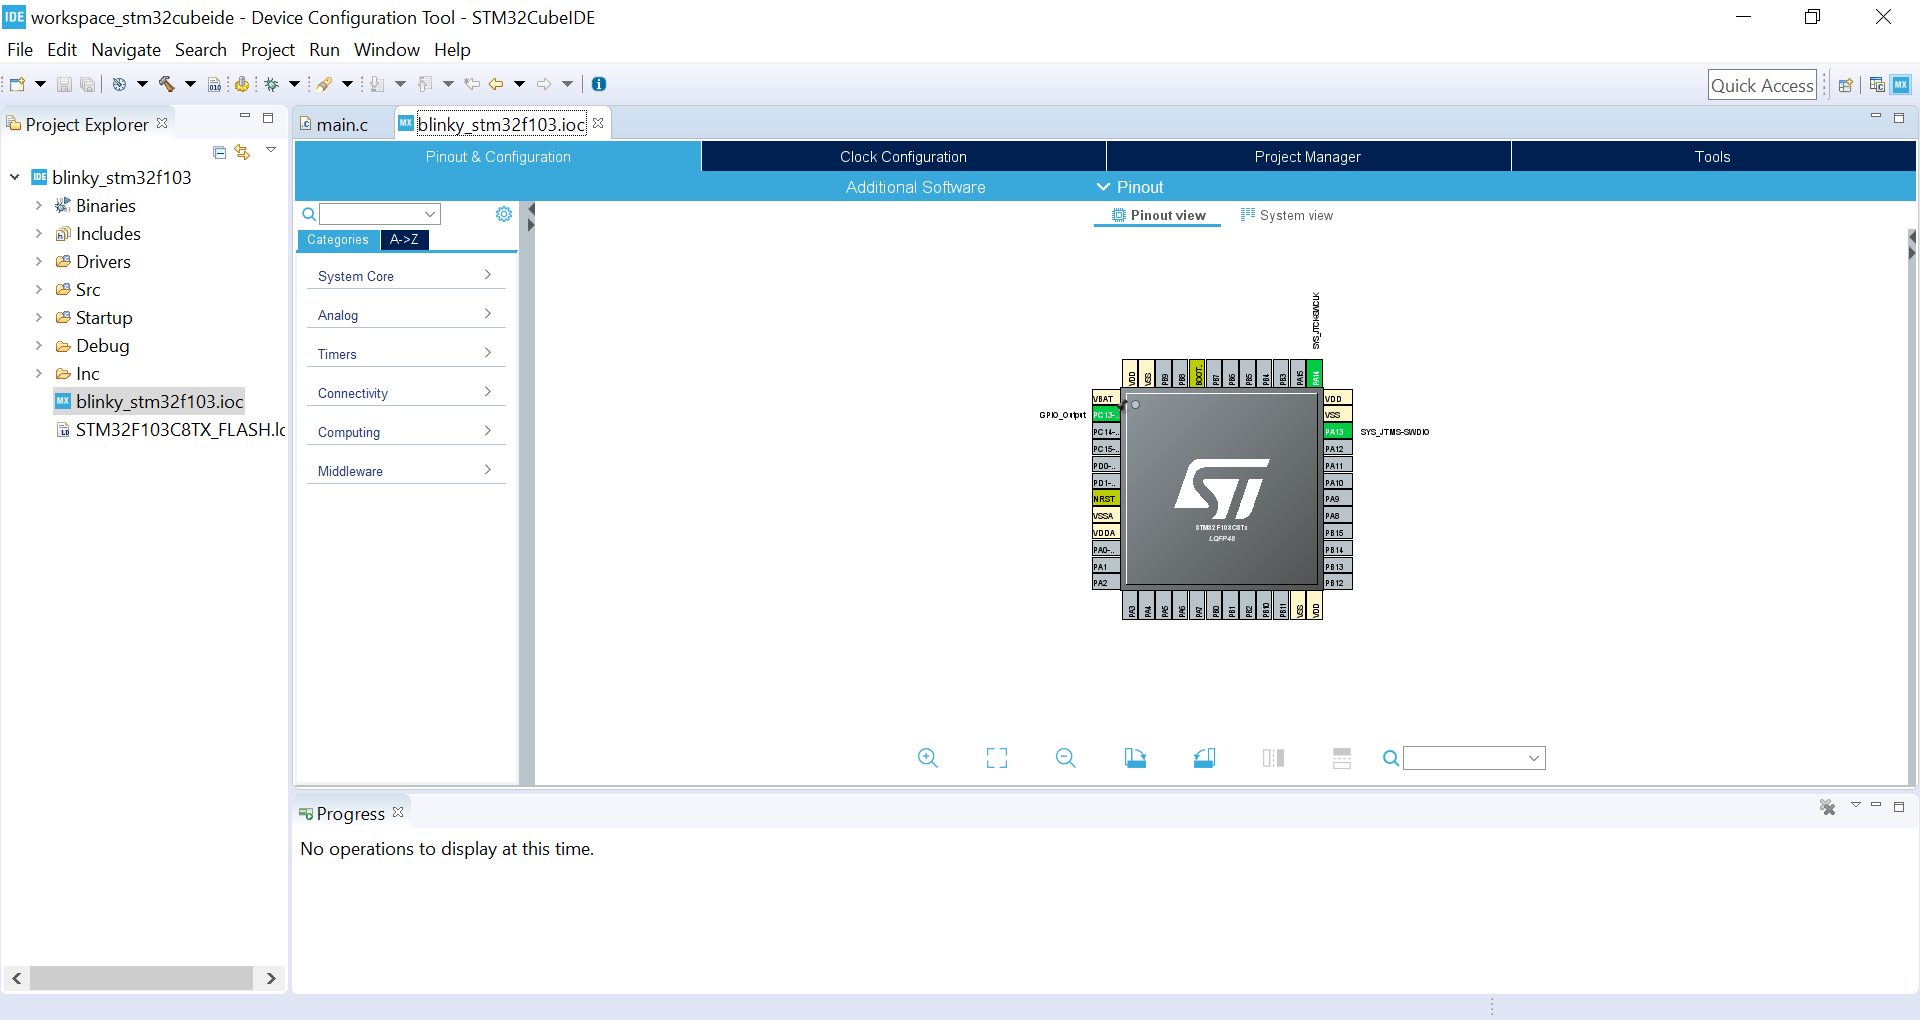The height and width of the screenshot is (1020, 1920).
Task: Open the Project menu
Action: 267,50
